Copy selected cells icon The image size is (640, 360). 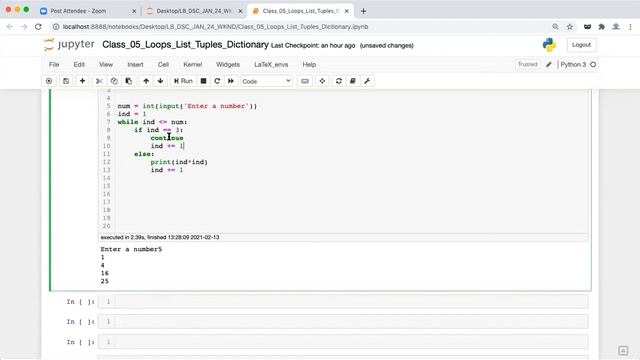[114, 81]
